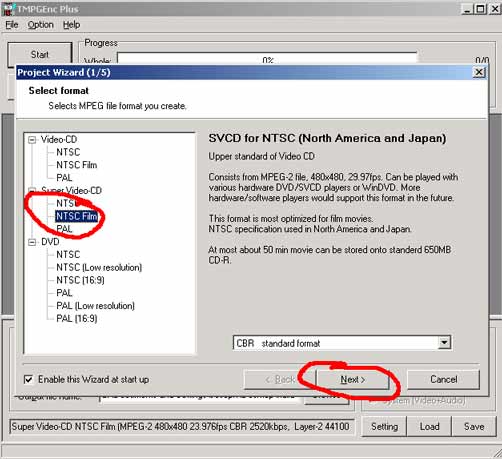Open the Option menu
The image size is (502, 459).
pos(40,25)
